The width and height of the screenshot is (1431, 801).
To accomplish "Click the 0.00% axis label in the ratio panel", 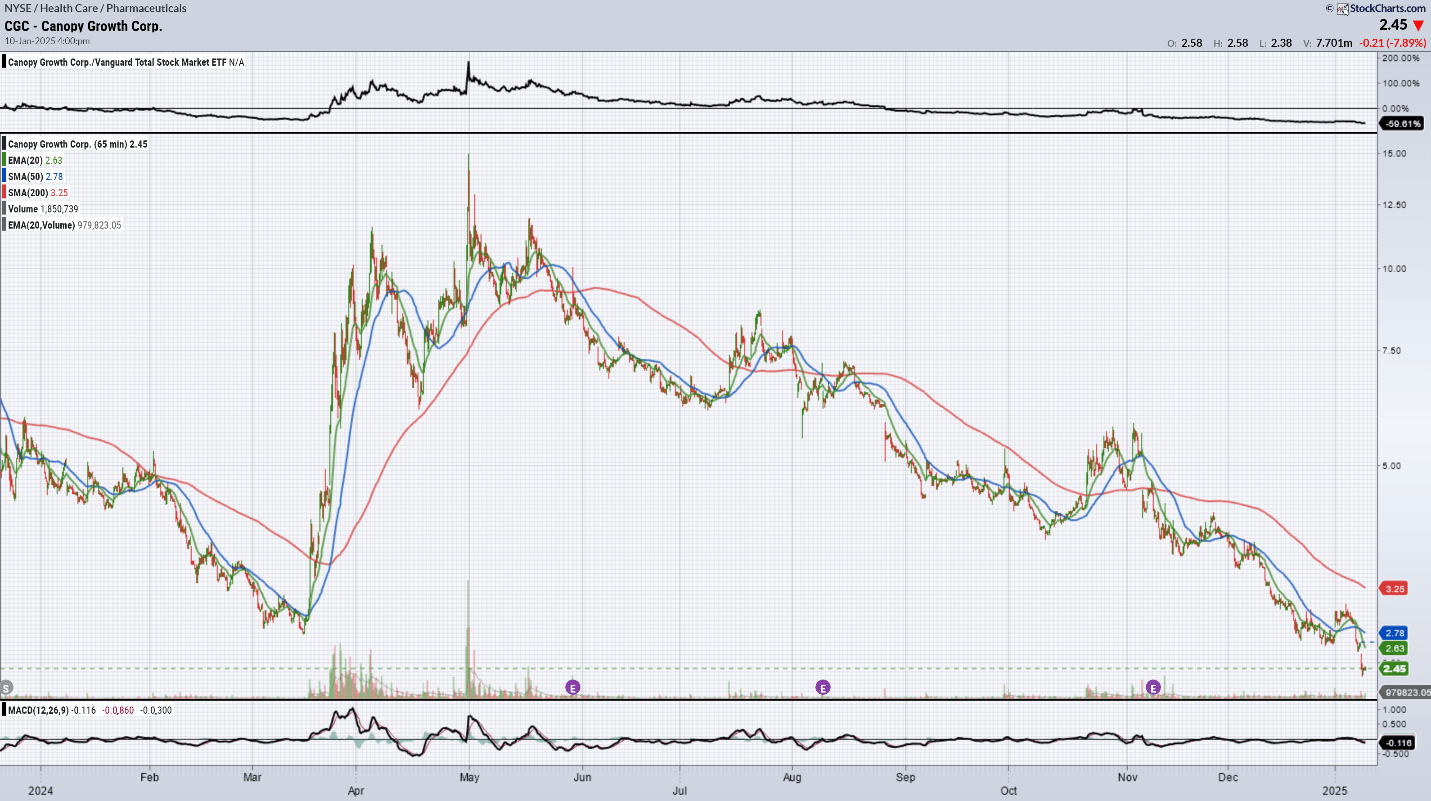I will [1397, 108].
